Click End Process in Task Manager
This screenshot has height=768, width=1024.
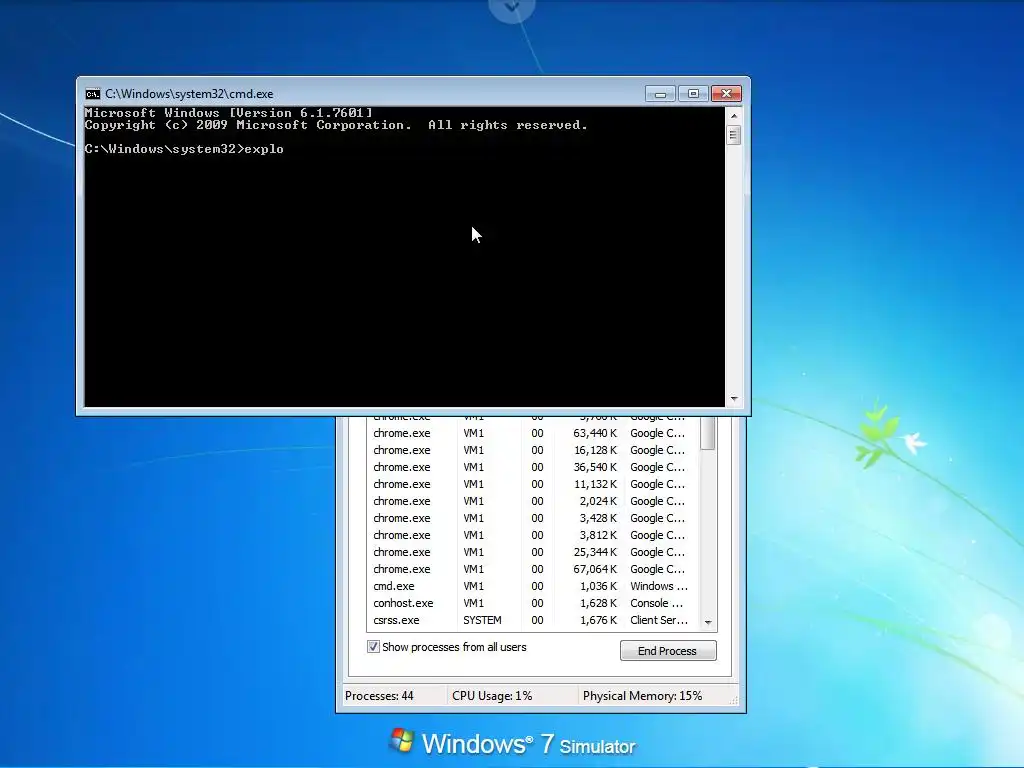pyautogui.click(x=667, y=650)
